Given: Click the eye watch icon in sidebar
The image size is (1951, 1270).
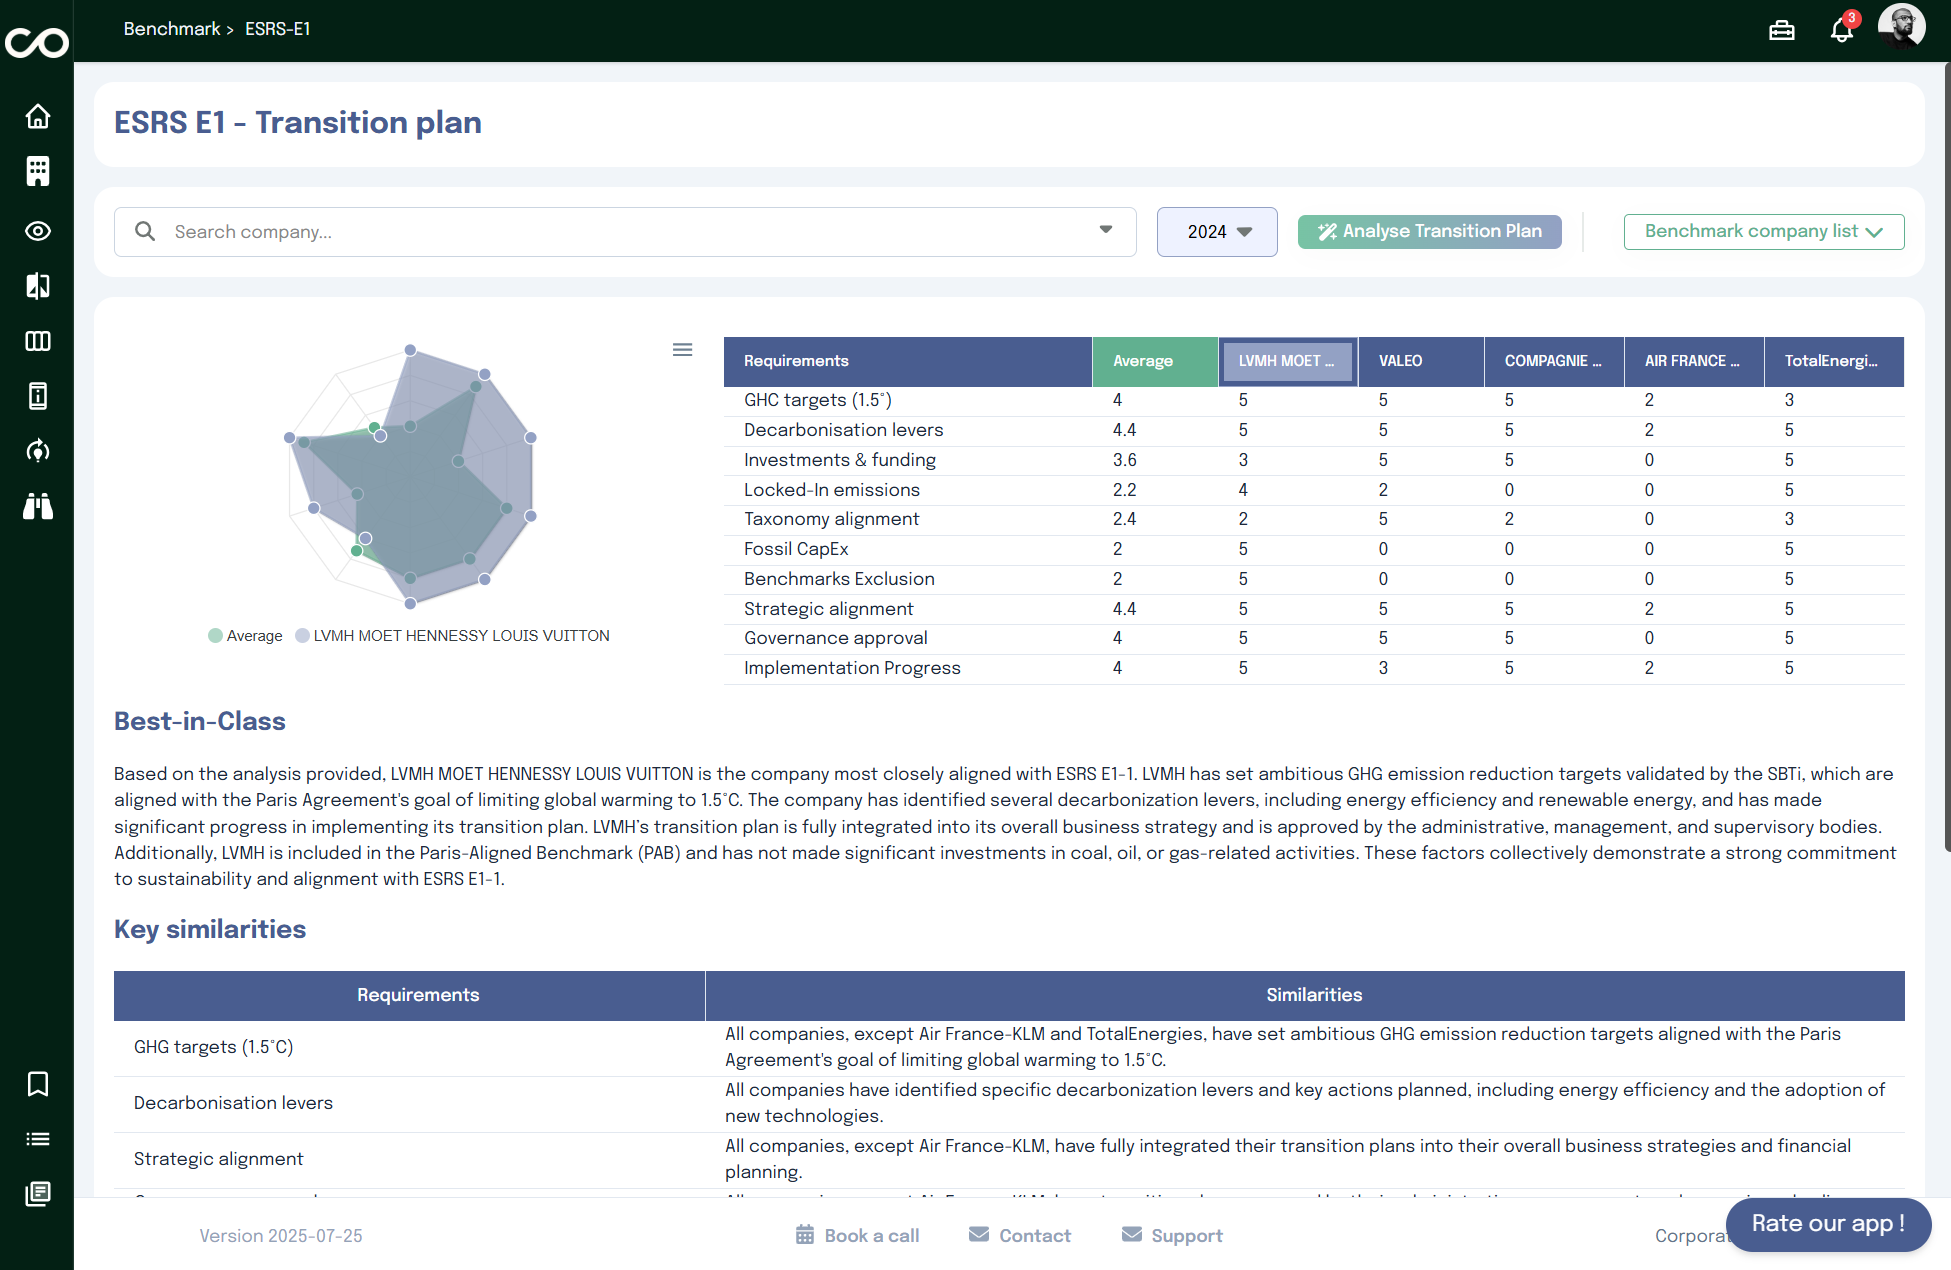Looking at the screenshot, I should point(38,231).
